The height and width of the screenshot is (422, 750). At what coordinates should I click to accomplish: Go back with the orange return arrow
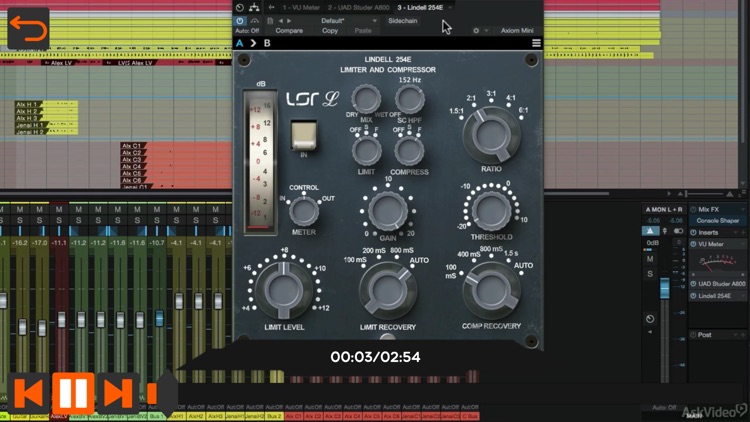[28, 29]
